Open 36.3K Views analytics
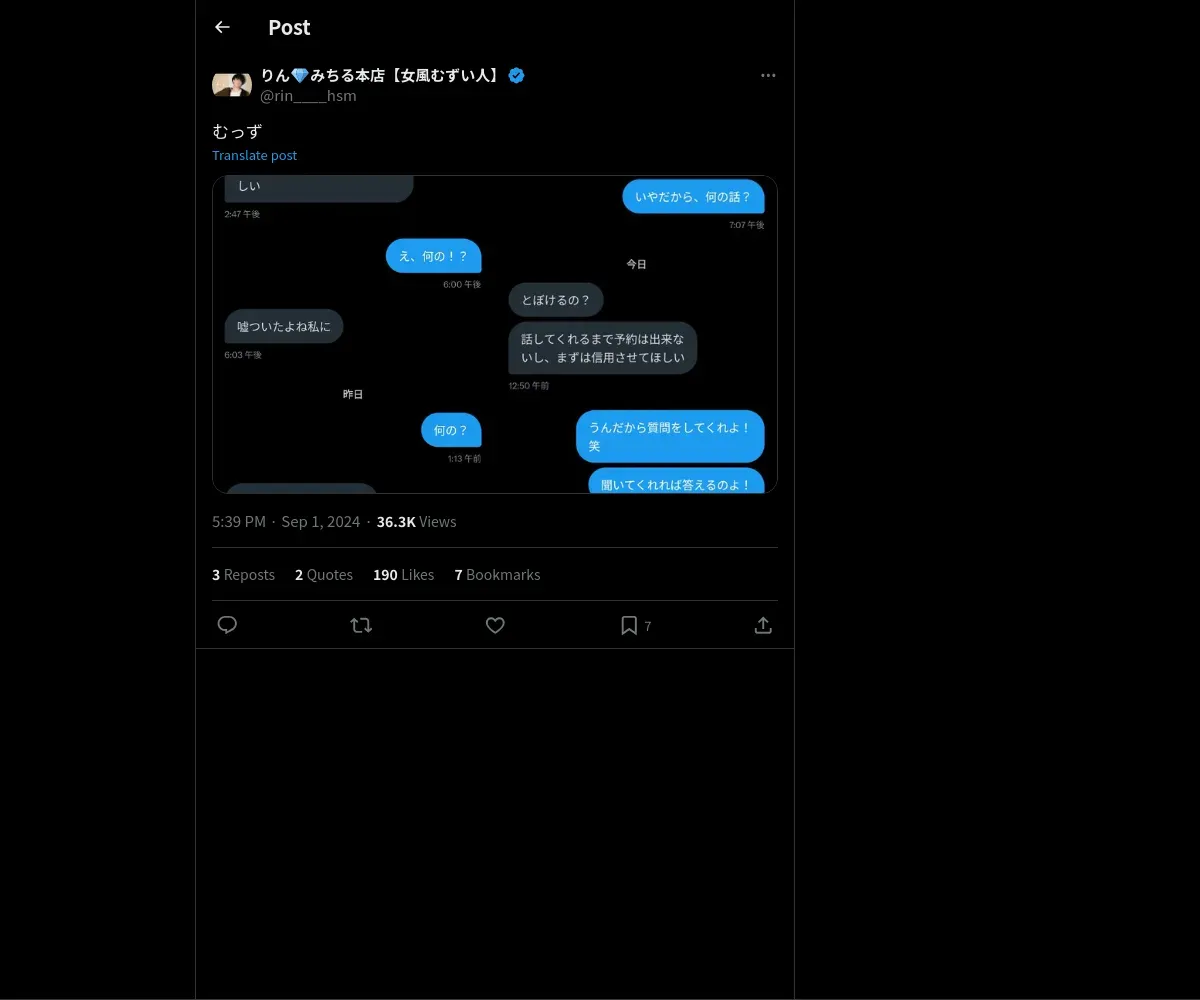Screen dimensions: 1200x1000 [x=416, y=522]
